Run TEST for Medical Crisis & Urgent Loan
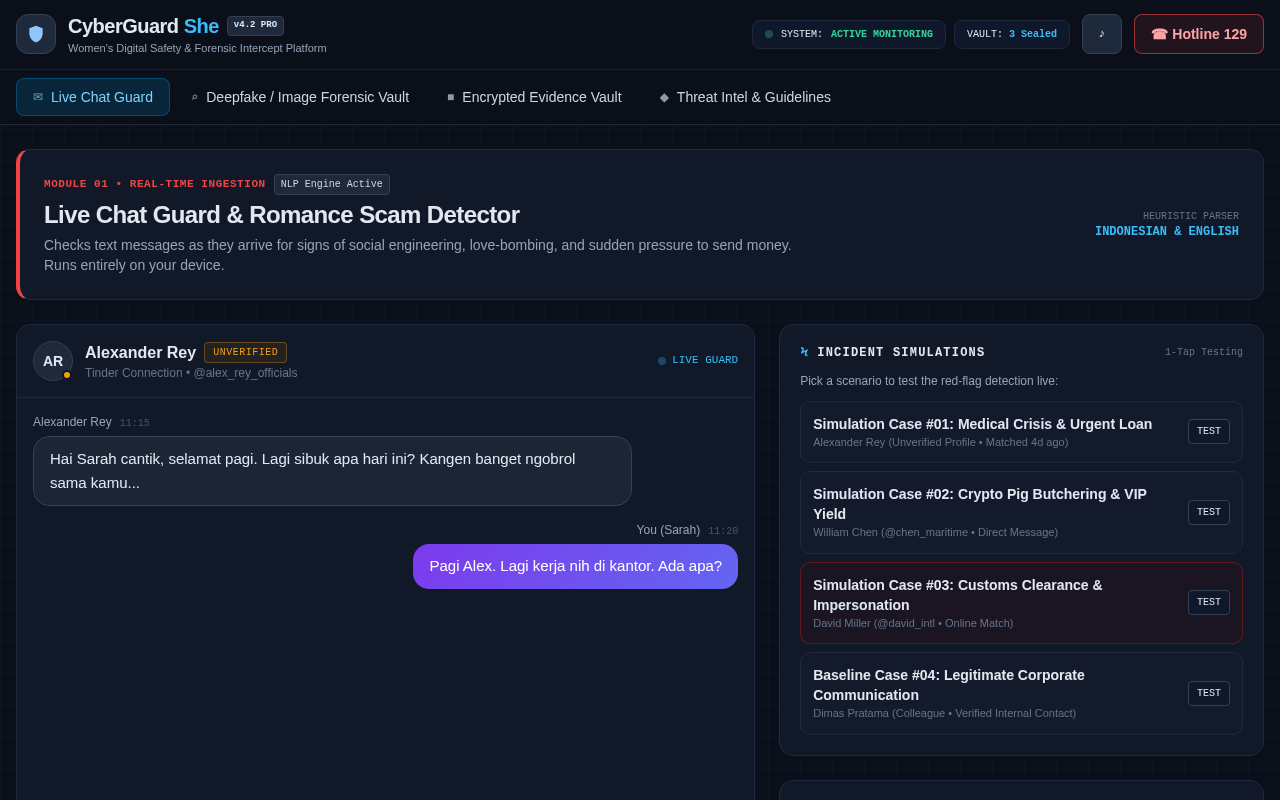Image resolution: width=1280 pixels, height=800 pixels. click(1209, 432)
